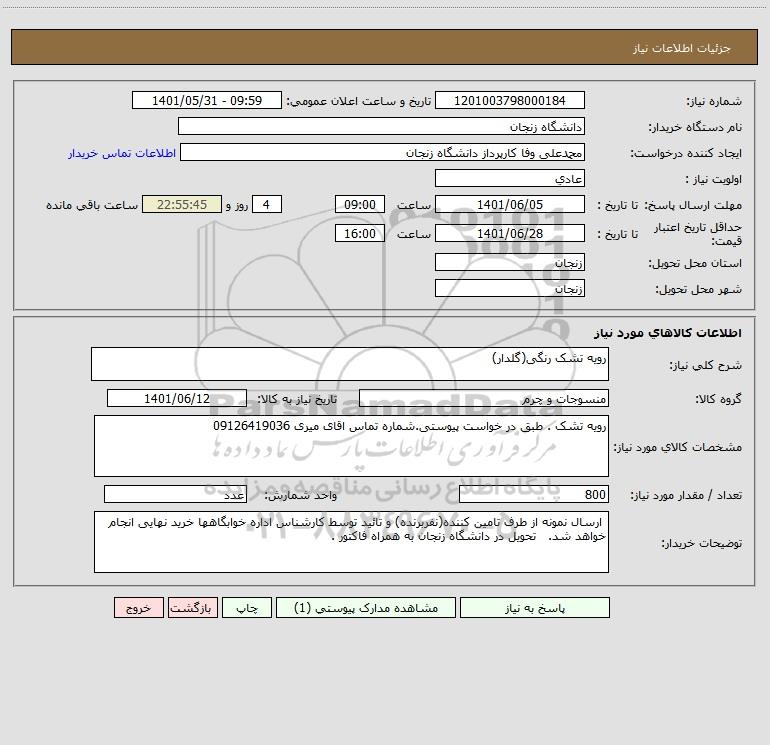
Task: Click the شهر محل تحویل label
Action: pyautogui.click(x=698, y=289)
